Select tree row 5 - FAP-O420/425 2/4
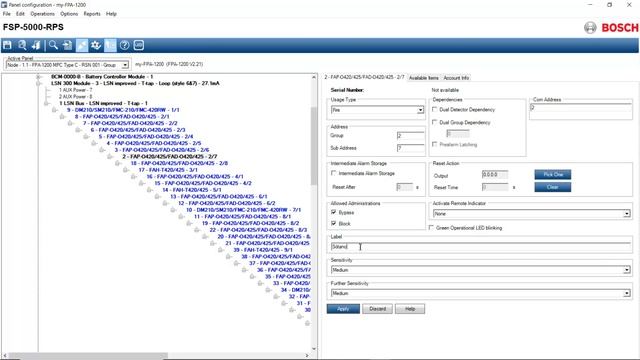 tap(146, 136)
